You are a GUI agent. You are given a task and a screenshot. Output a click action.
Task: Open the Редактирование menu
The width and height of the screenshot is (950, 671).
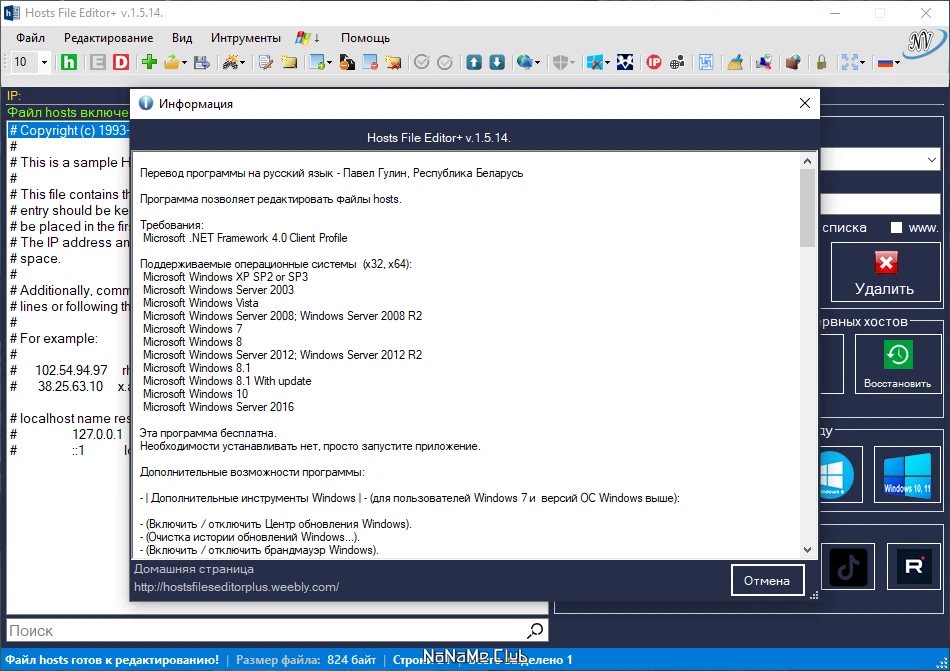pyautogui.click(x=108, y=38)
